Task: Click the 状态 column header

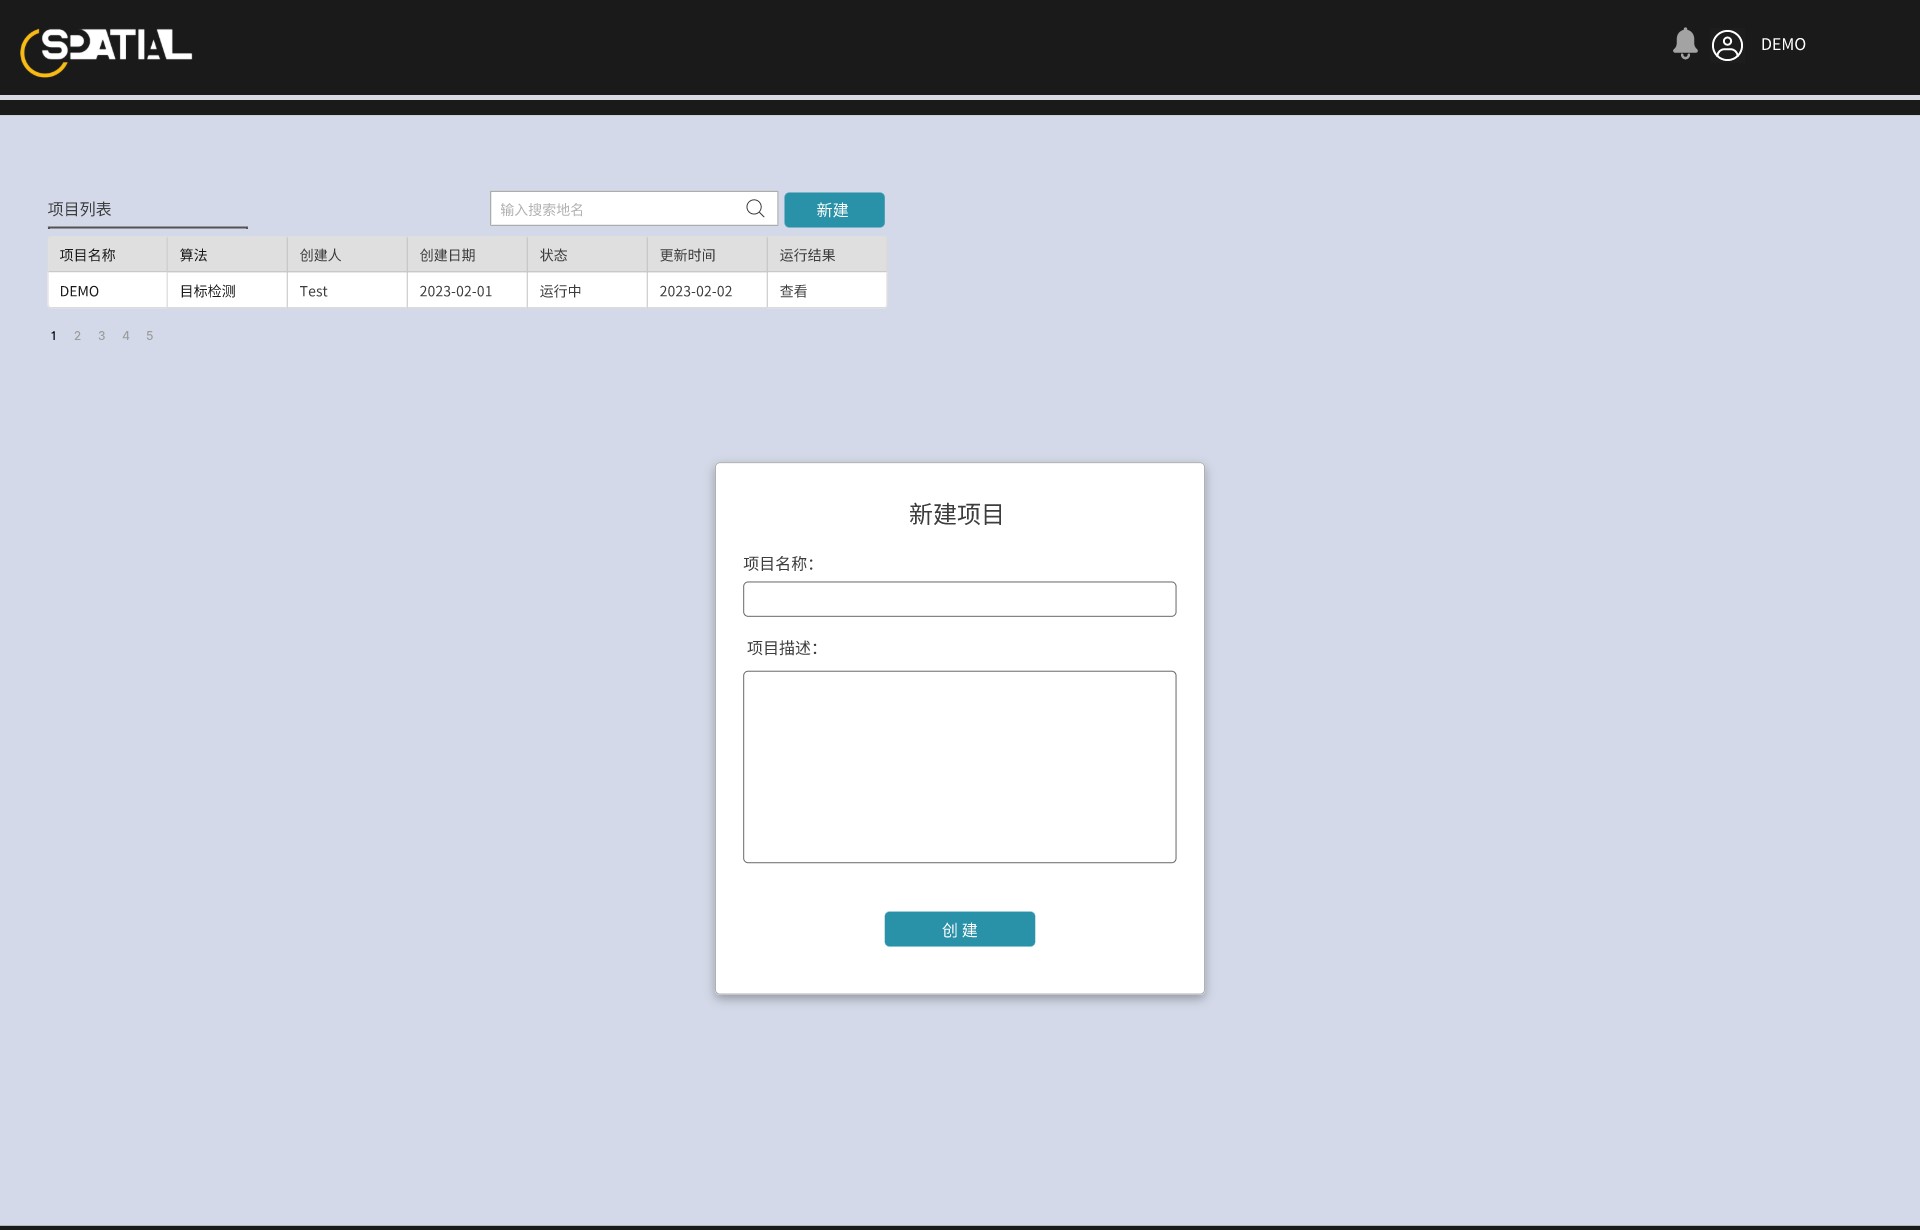Action: (x=587, y=255)
